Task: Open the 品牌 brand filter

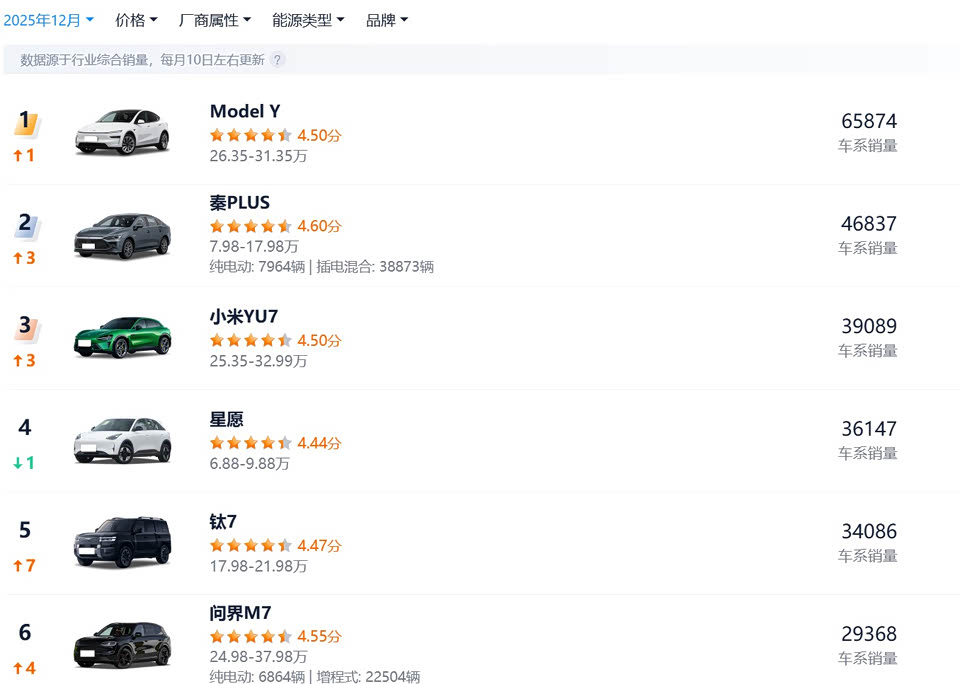Action: [x=387, y=20]
